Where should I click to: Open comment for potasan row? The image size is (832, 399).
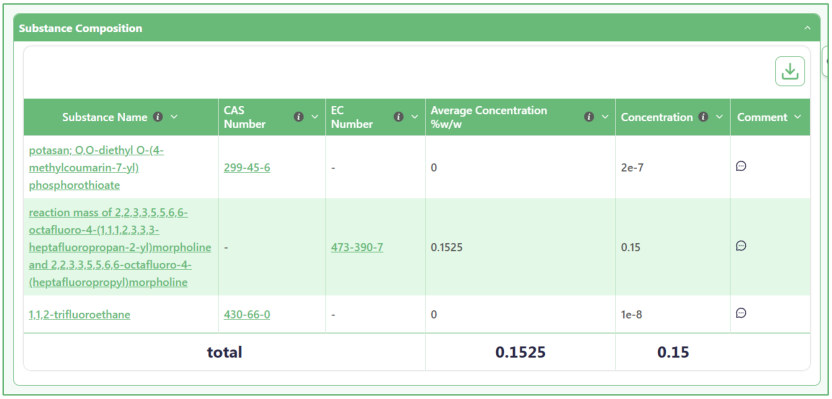741,166
